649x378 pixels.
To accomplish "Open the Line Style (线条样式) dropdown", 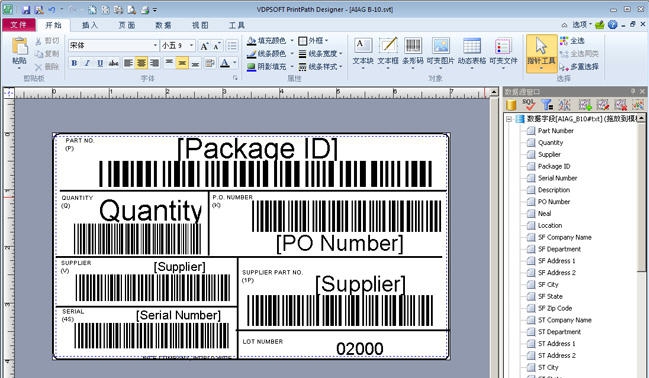I will pos(320,66).
